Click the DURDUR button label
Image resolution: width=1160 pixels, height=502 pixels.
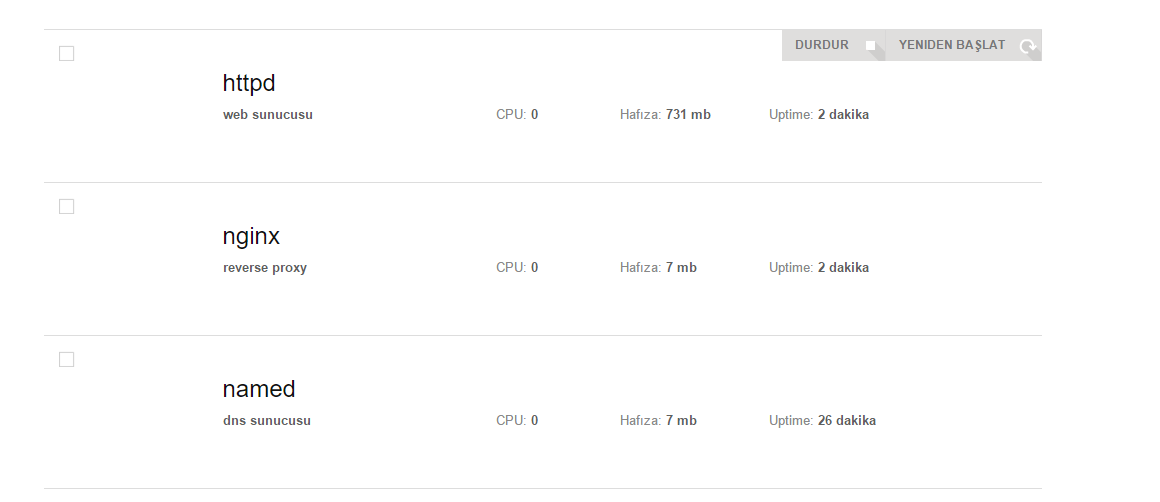point(821,45)
